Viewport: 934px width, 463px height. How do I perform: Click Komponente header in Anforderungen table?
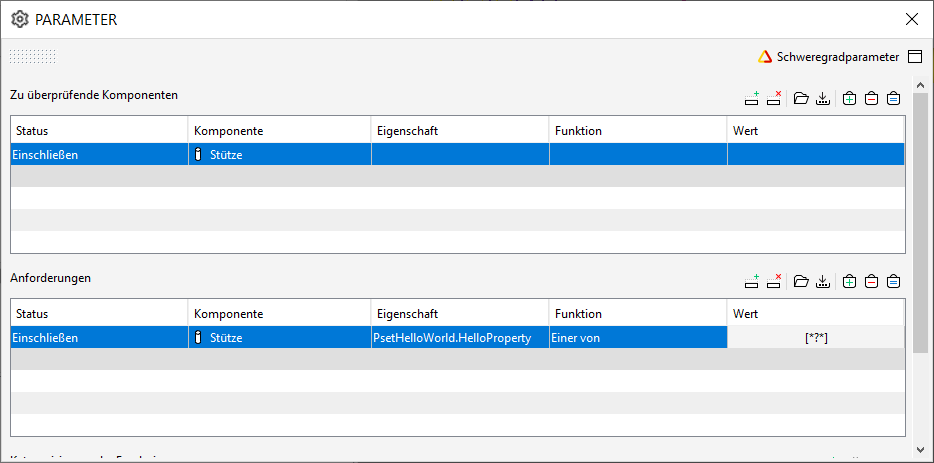click(x=280, y=313)
